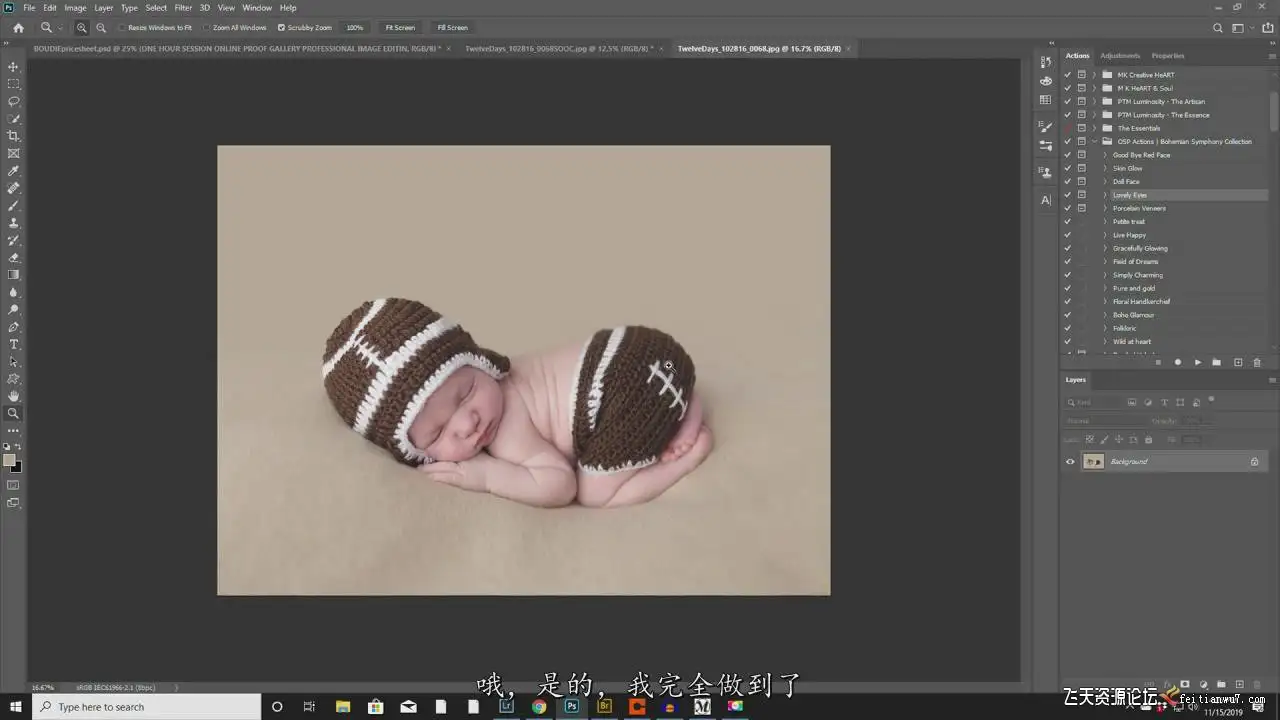Open the Image menu
Screen dimensions: 1280x720
tap(75, 8)
